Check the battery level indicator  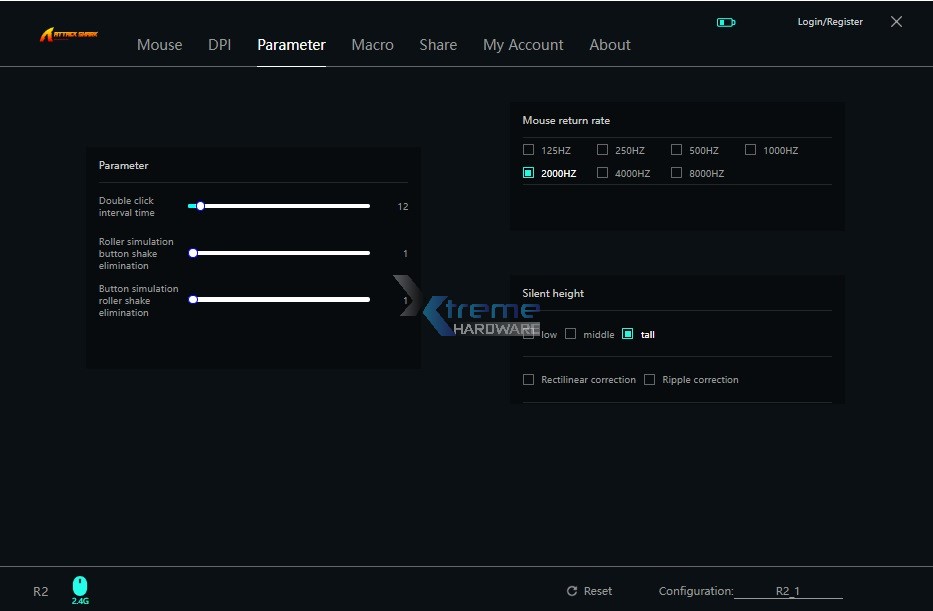pos(724,21)
